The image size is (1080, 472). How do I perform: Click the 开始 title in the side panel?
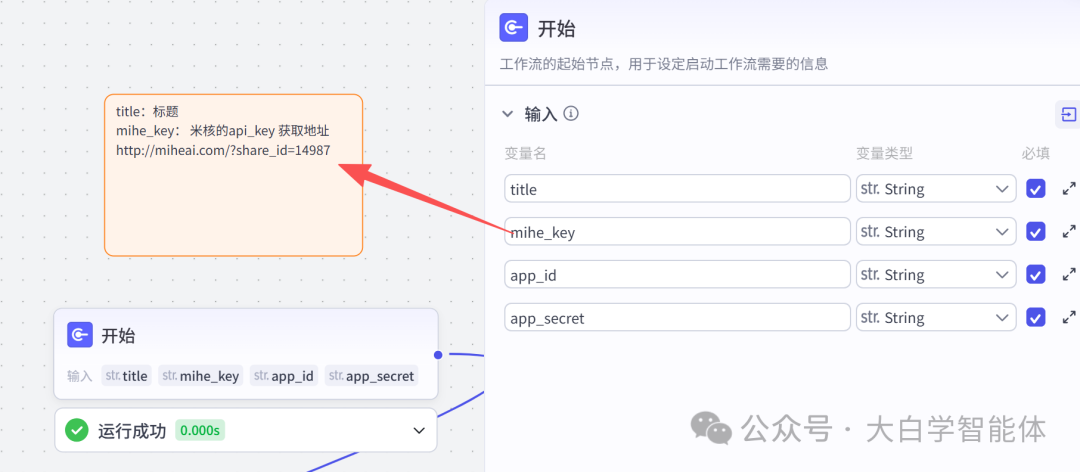tap(557, 28)
